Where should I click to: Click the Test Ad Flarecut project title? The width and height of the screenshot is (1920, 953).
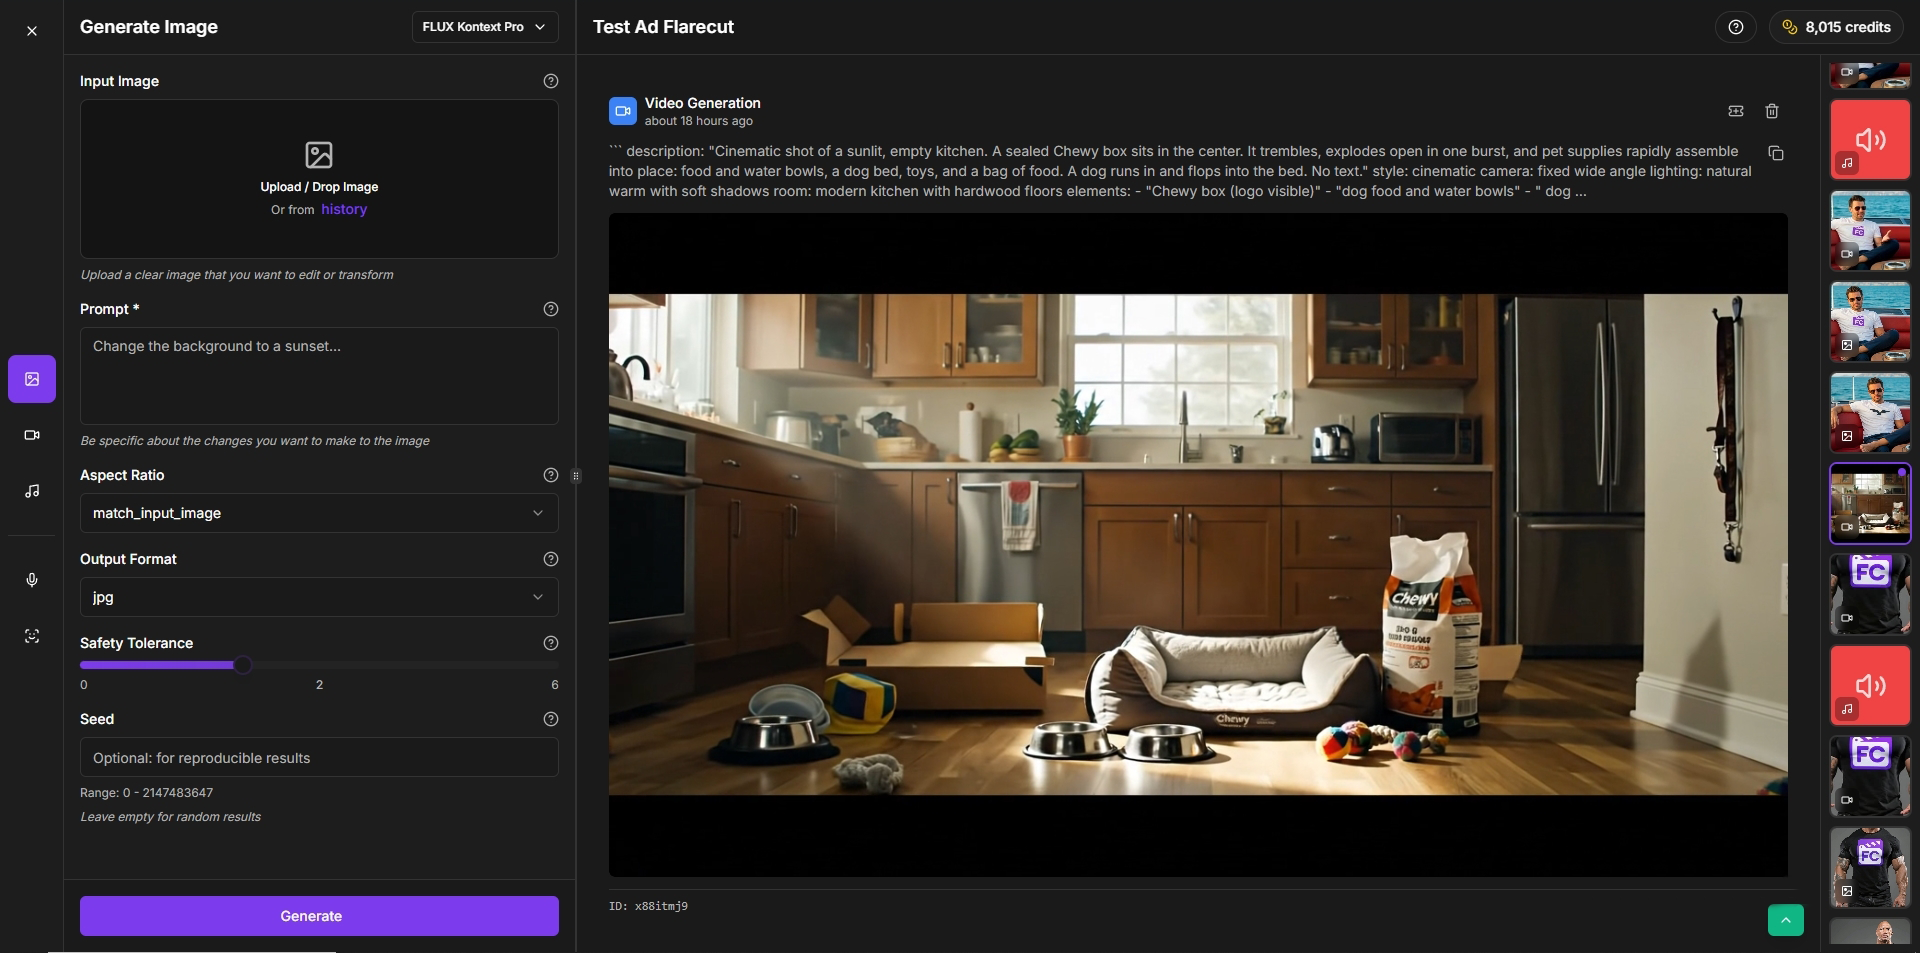(x=663, y=27)
